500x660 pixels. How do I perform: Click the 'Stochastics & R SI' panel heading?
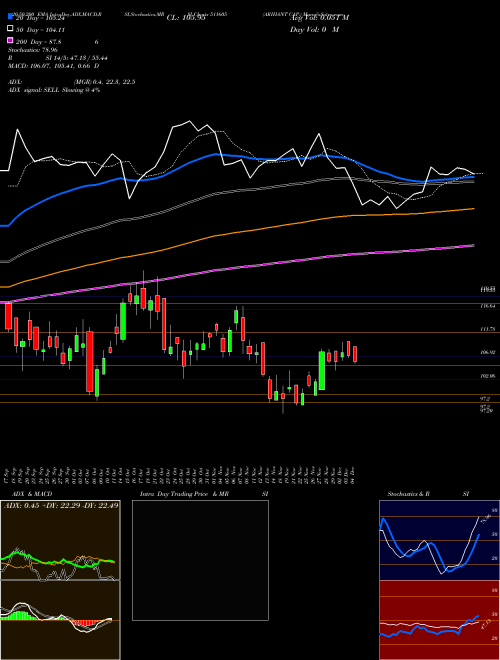click(428, 494)
